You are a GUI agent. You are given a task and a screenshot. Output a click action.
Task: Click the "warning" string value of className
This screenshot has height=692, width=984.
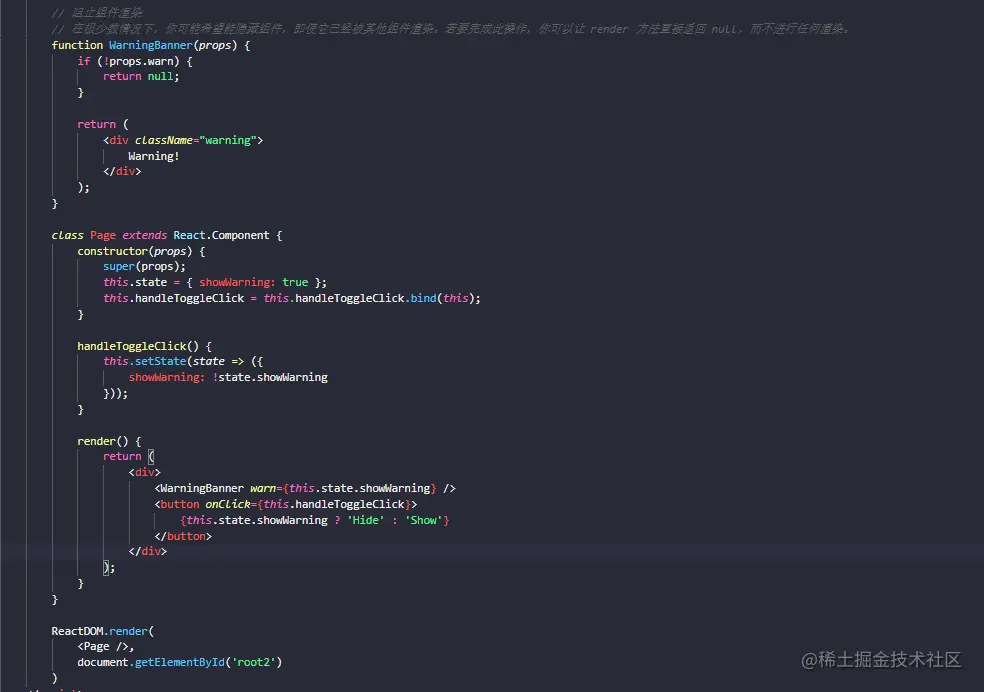228,140
